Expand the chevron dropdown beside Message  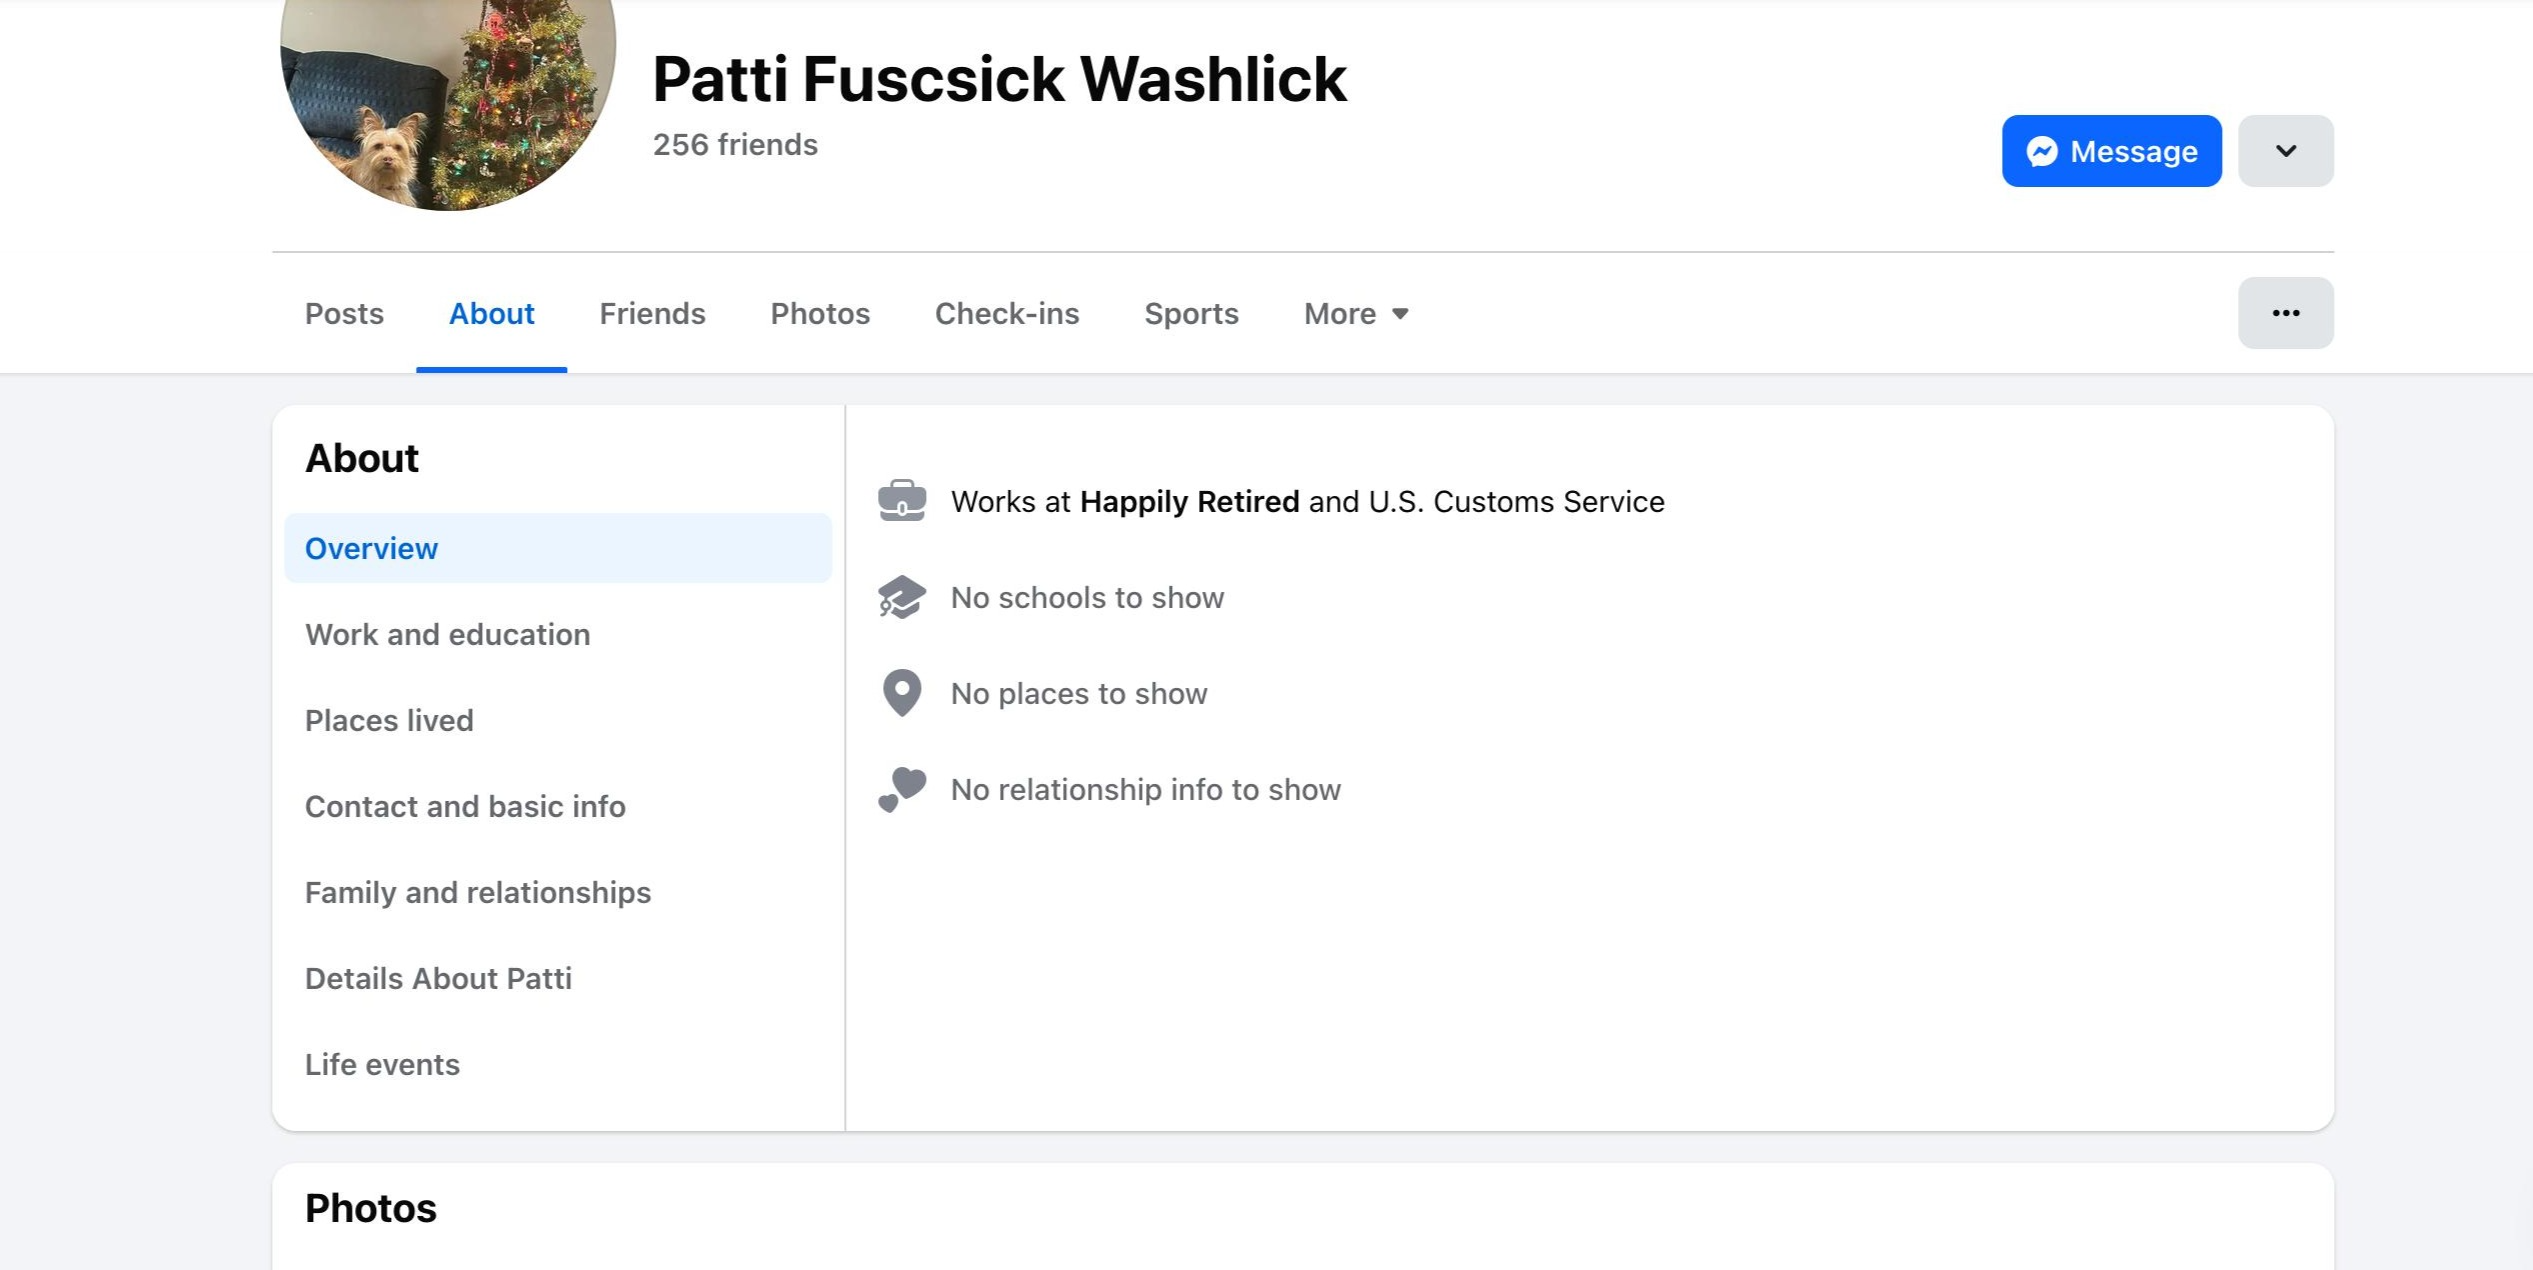[x=2285, y=151]
